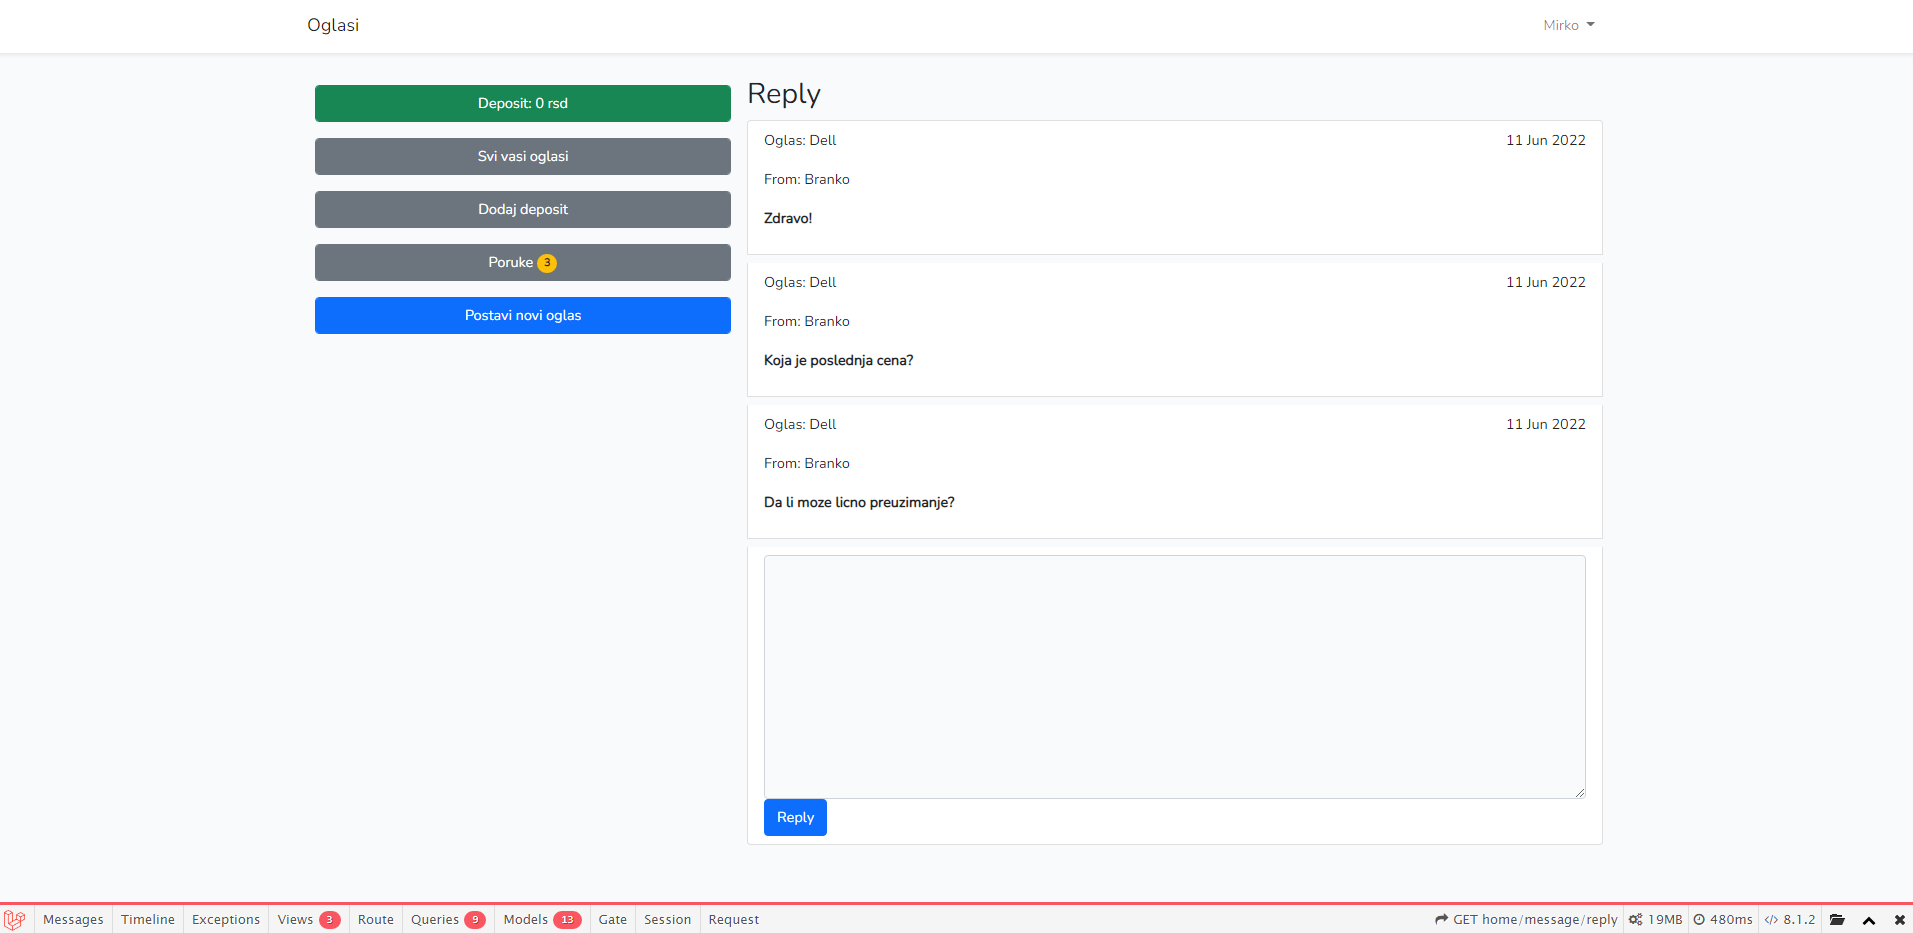Screen dimensions: 1913x933
Task: Open Branko's profile link
Action: point(826,179)
